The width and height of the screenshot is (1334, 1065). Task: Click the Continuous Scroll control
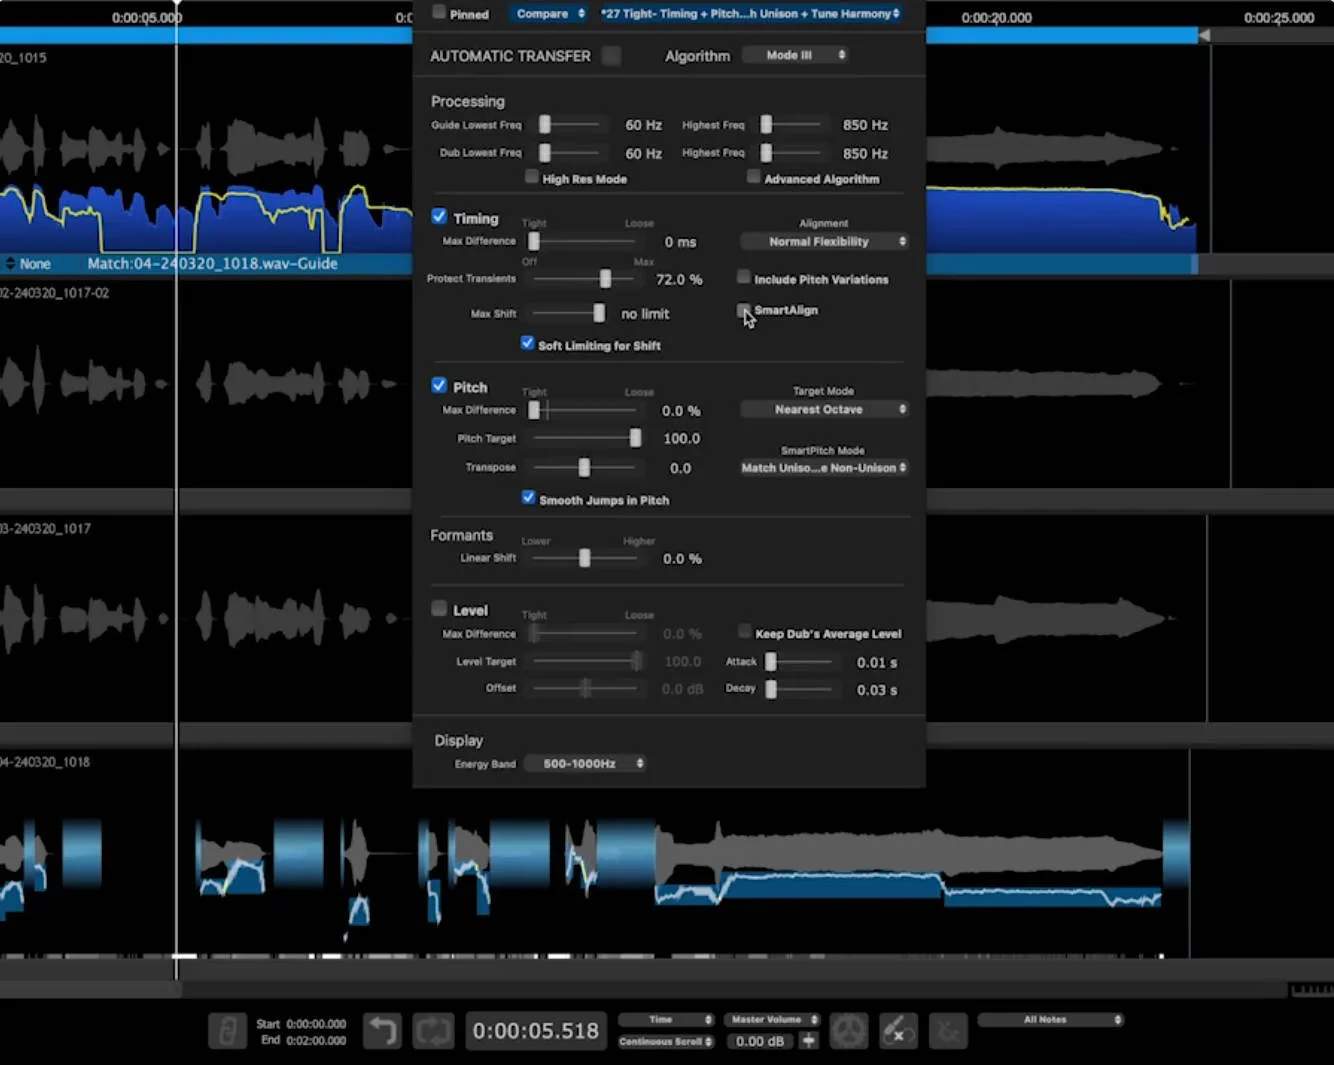pos(664,1041)
